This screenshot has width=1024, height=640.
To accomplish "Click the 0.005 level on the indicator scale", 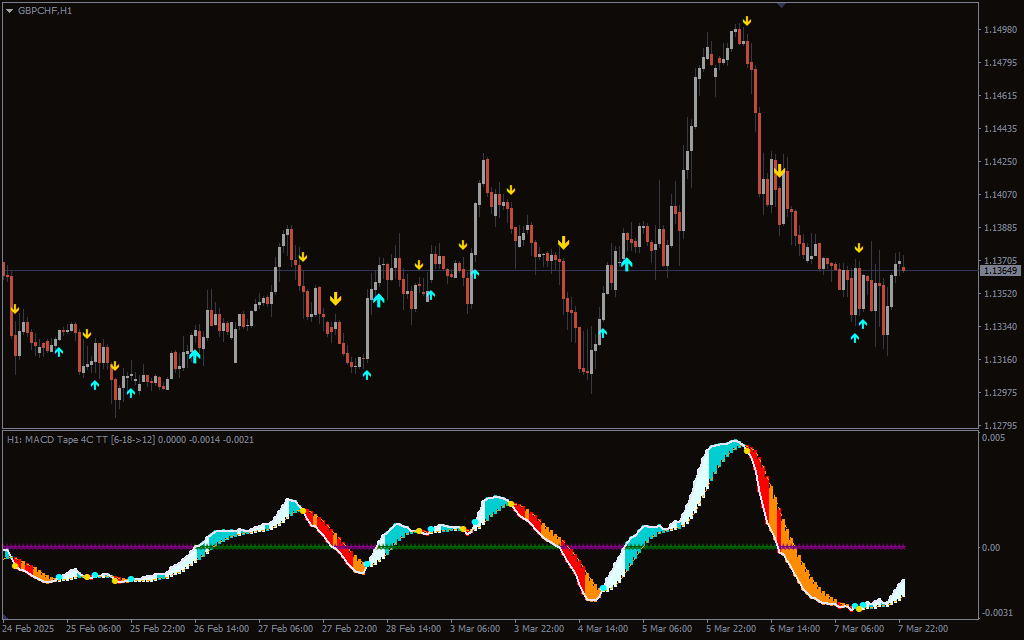I will [992, 438].
